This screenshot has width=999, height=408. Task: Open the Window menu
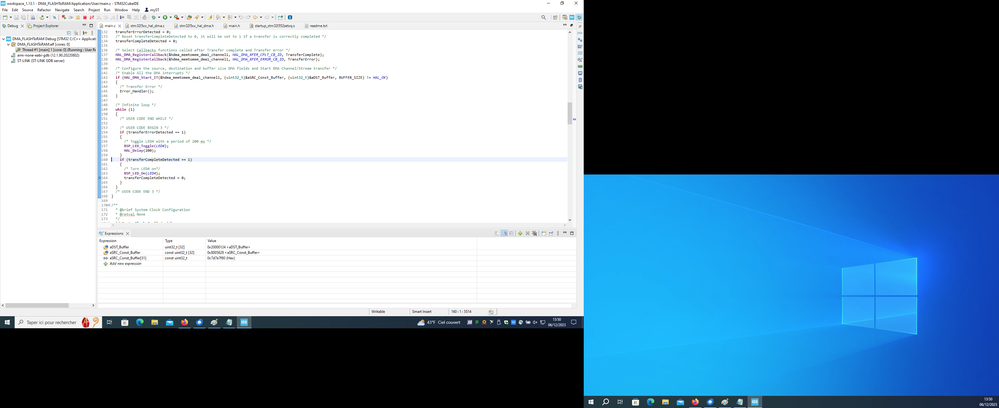click(x=121, y=10)
